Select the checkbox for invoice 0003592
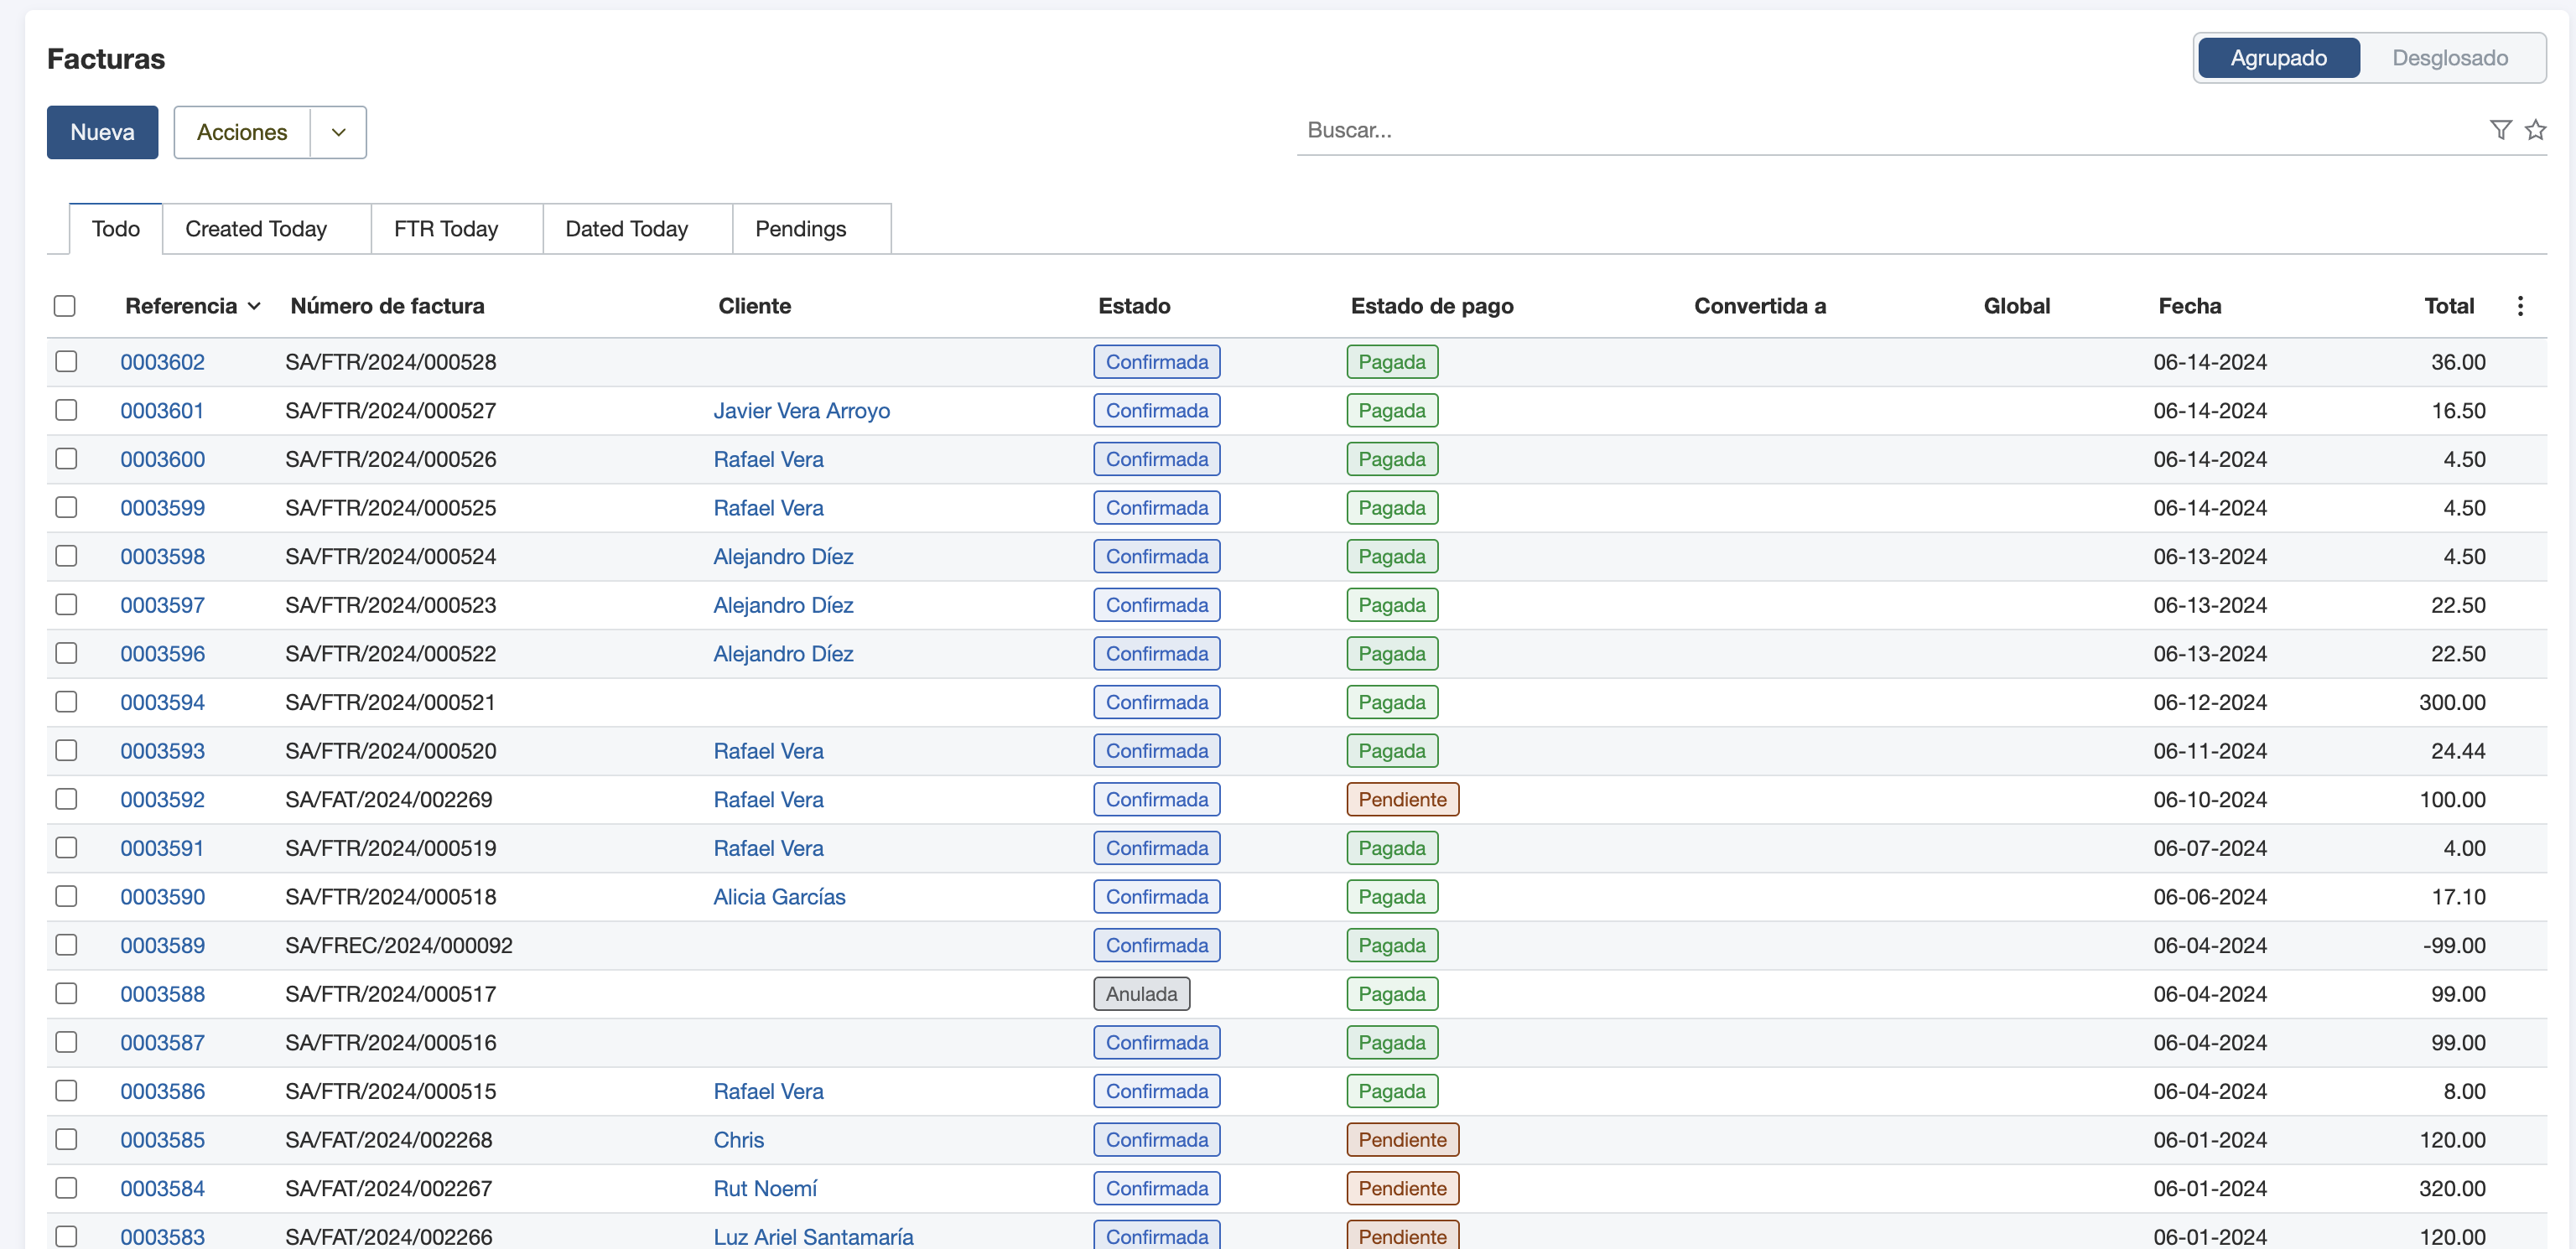This screenshot has height=1249, width=2576. (x=66, y=799)
